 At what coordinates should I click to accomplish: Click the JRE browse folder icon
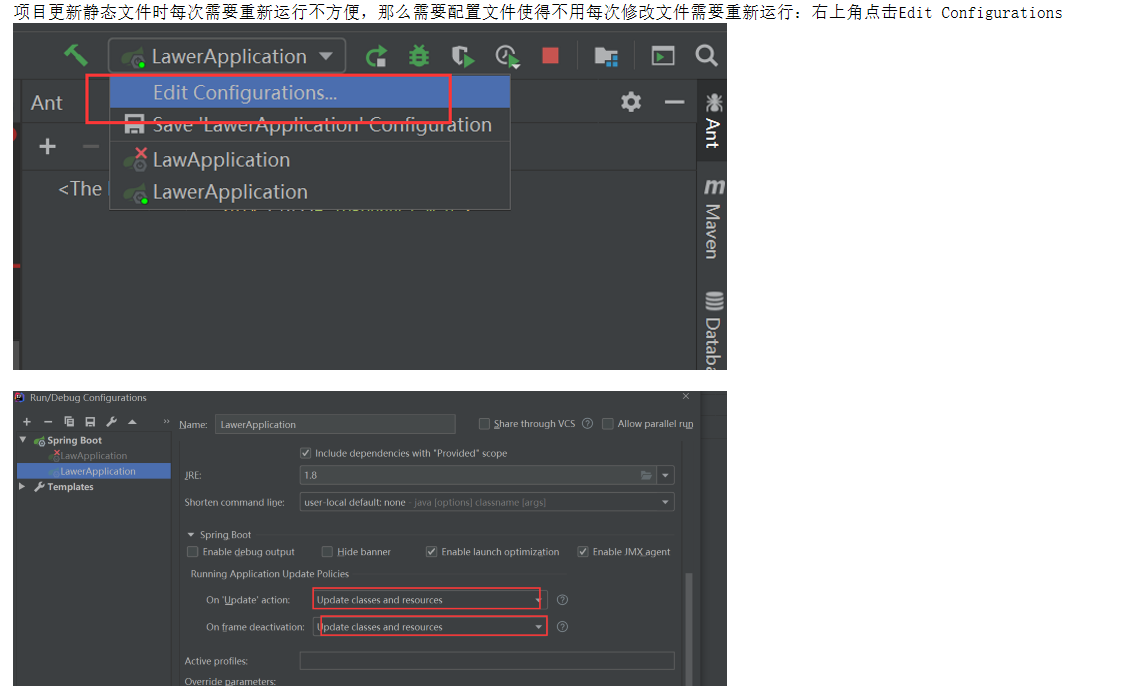click(646, 475)
